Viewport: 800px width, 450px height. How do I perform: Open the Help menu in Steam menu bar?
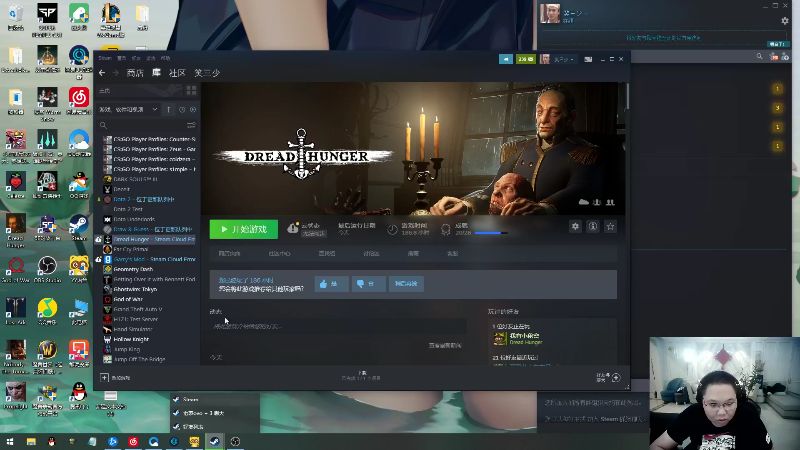(165, 58)
